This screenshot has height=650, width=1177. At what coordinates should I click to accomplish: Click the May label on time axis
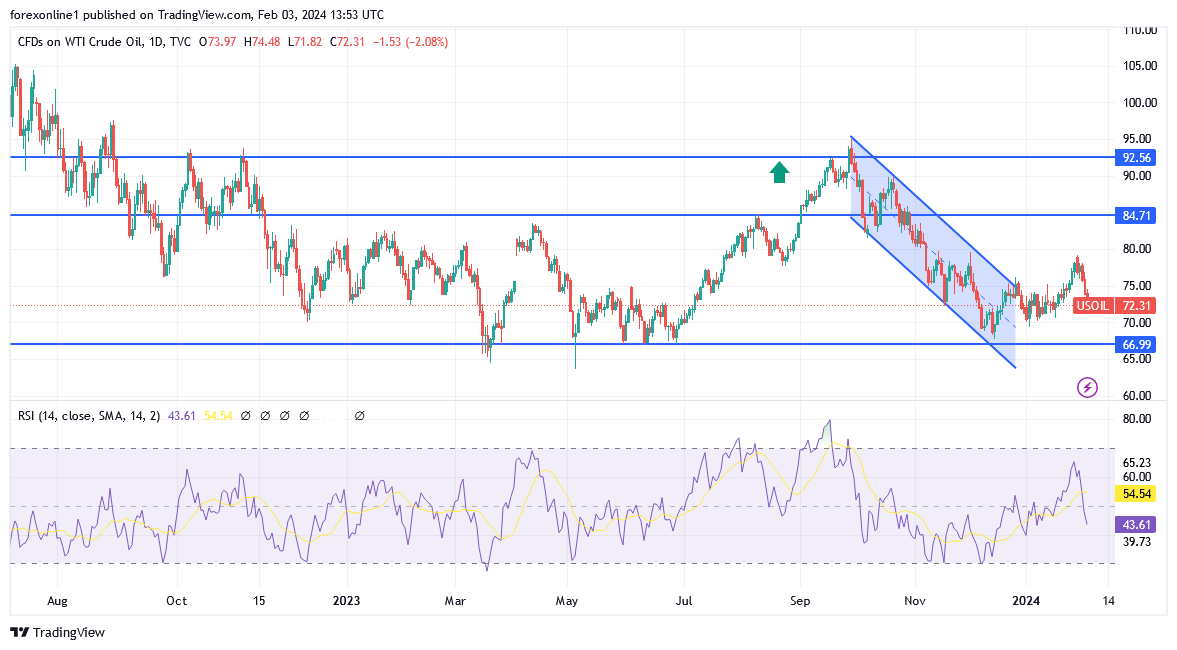point(567,600)
